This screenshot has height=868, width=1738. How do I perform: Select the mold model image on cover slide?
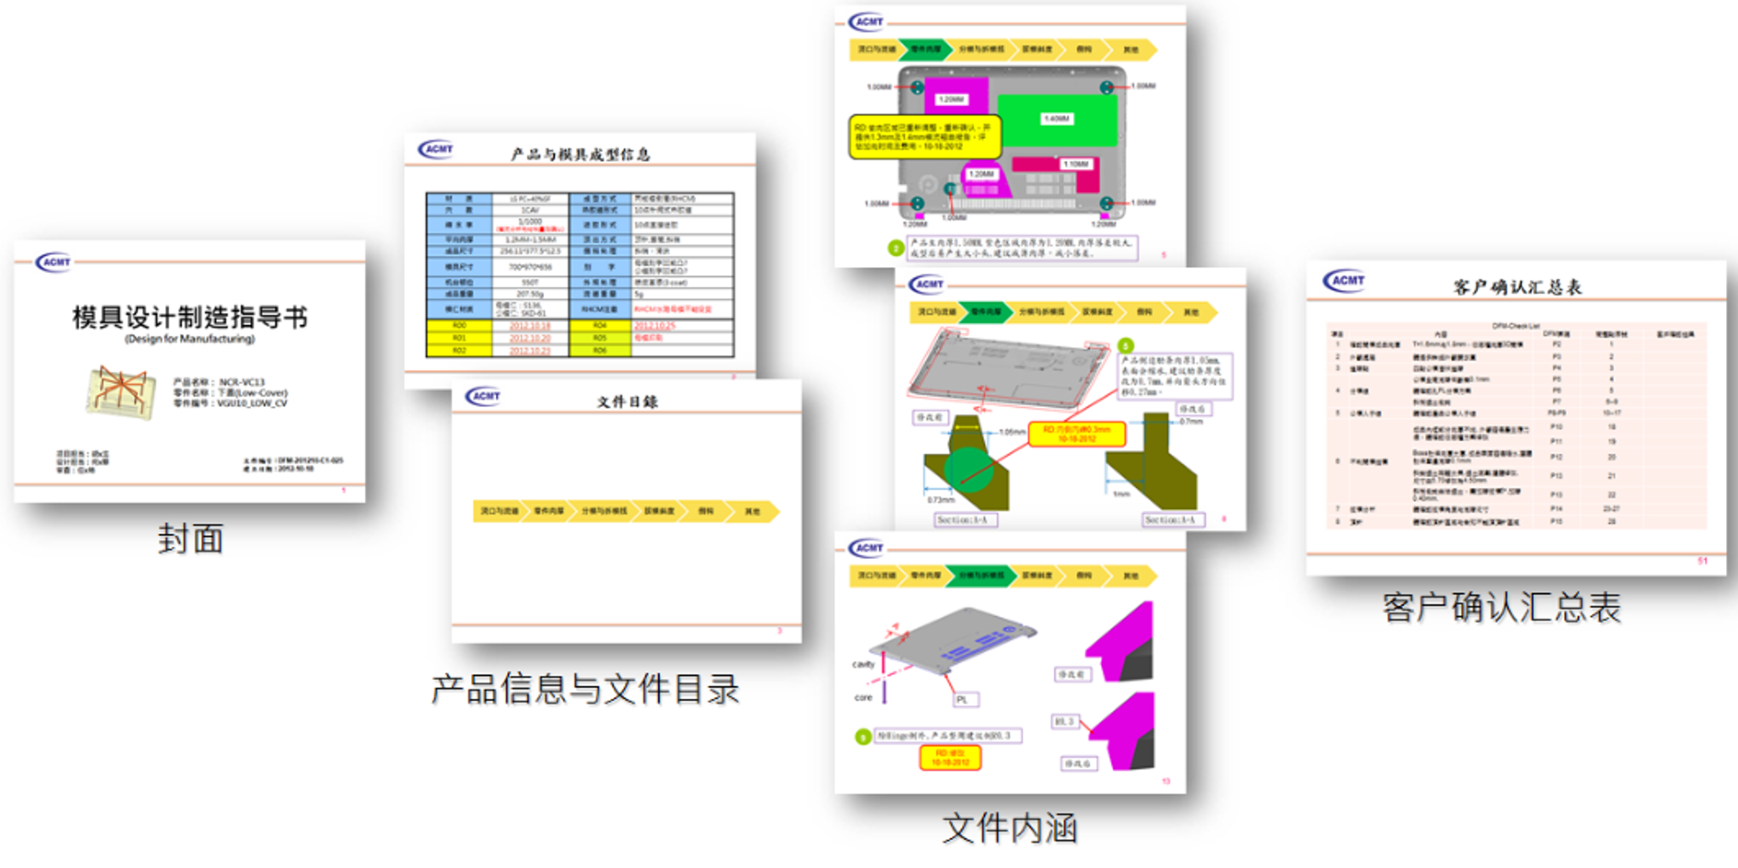click(121, 392)
